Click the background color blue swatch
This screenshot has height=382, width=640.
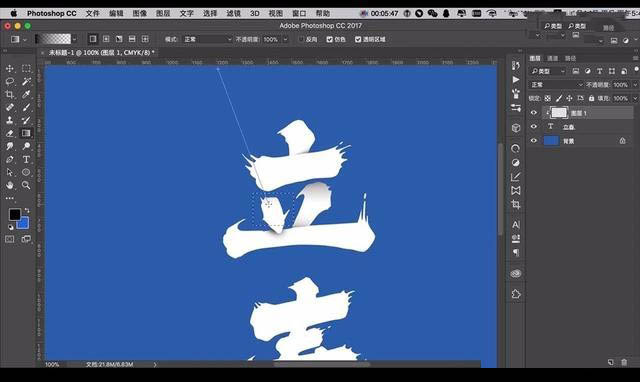[x=24, y=224]
